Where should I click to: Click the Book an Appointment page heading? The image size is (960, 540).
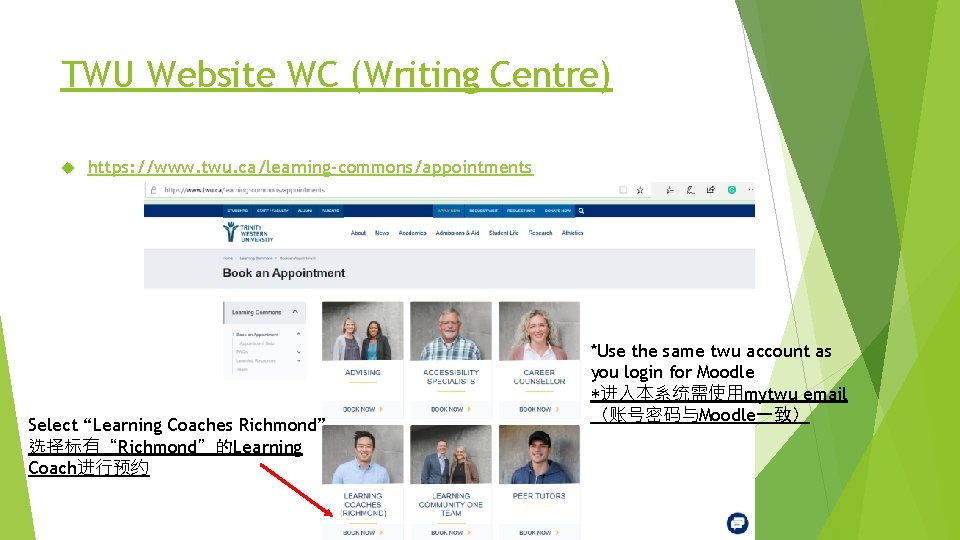click(x=283, y=273)
